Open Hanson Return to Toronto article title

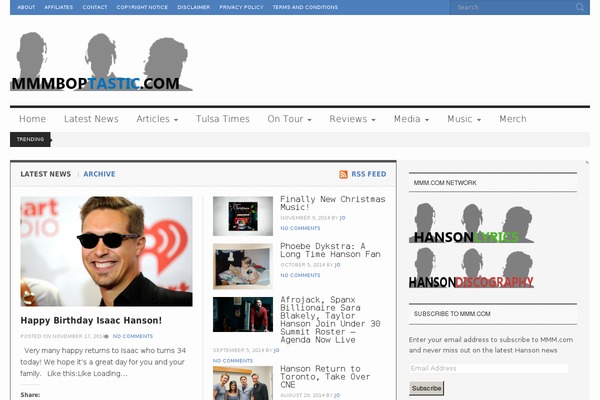tap(325, 377)
